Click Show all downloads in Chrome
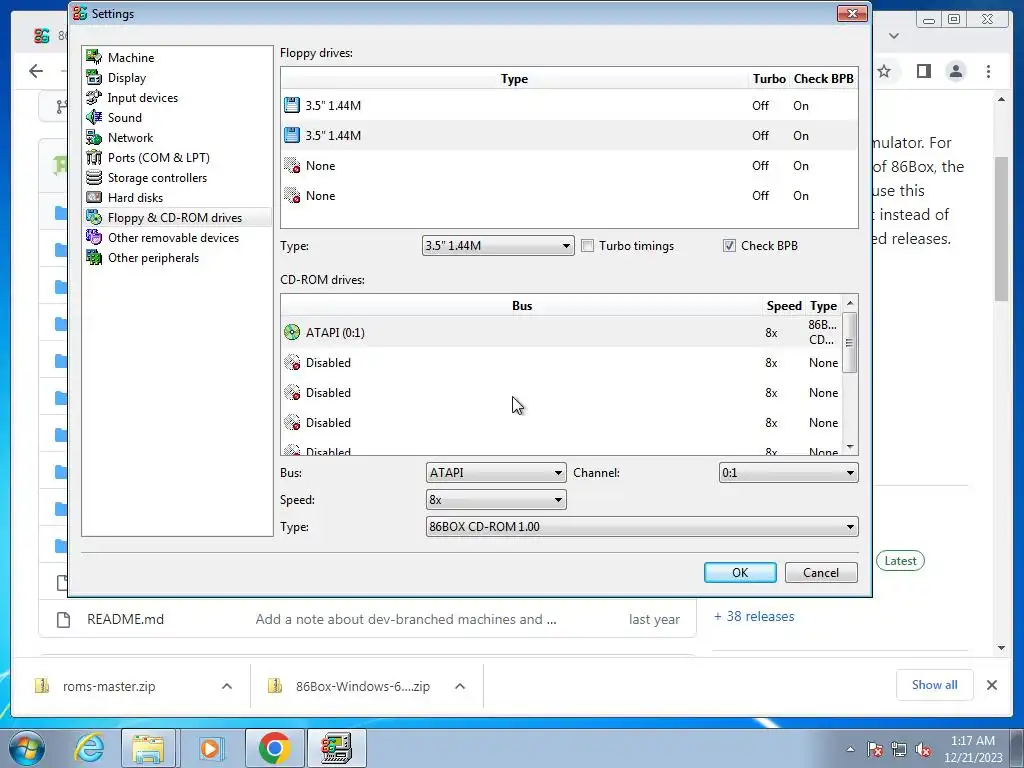 pyautogui.click(x=935, y=685)
